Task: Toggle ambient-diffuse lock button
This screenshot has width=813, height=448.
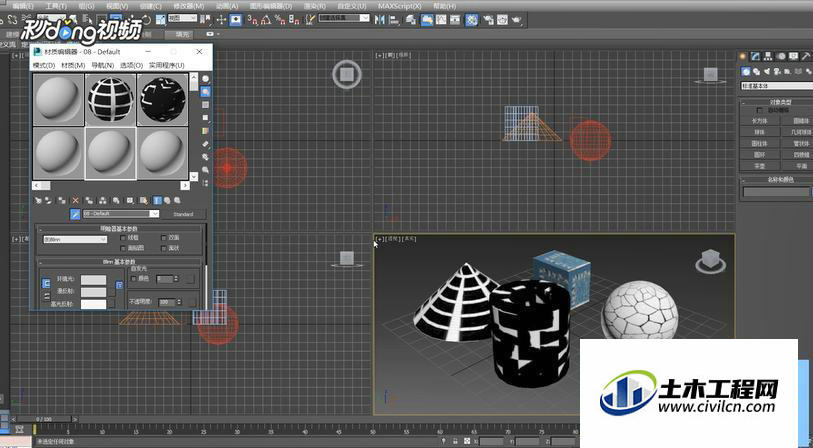Action: pos(46,284)
